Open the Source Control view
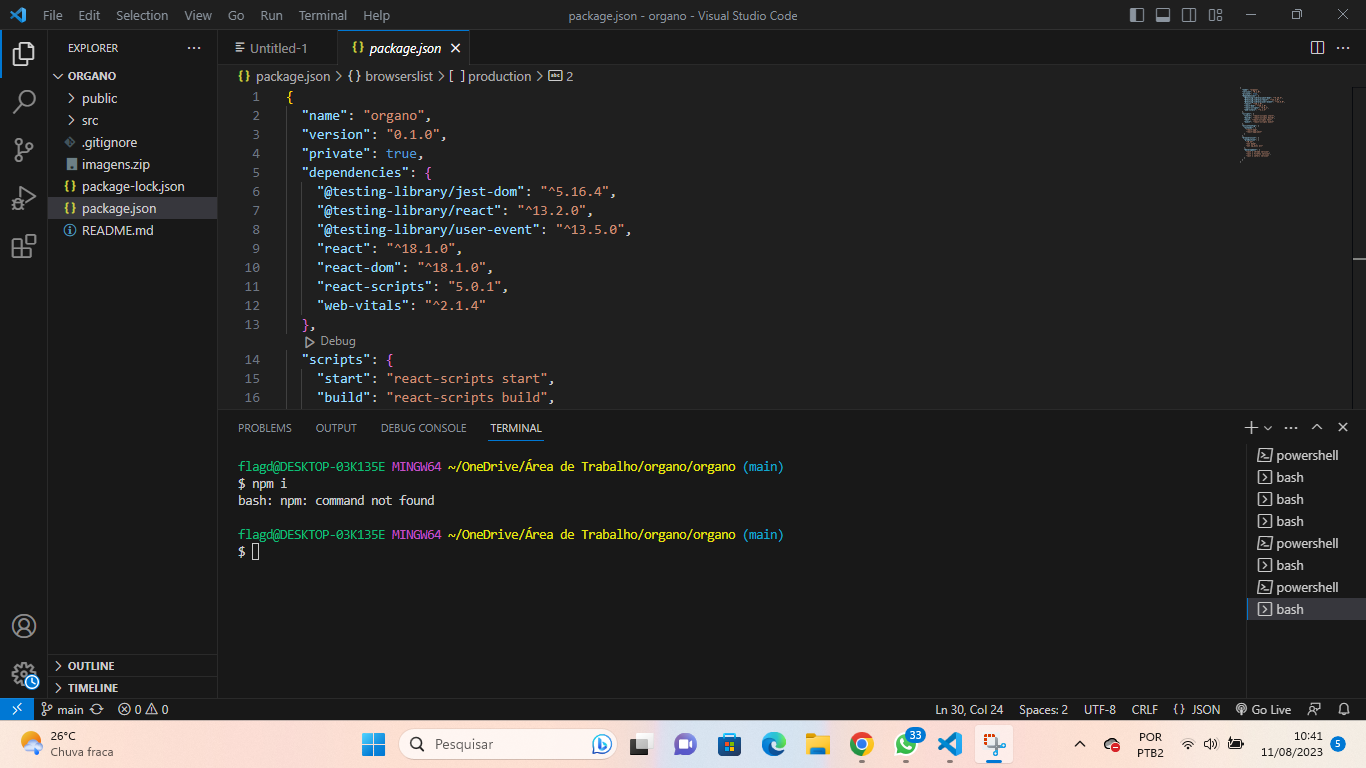This screenshot has width=1366, height=768. 24,150
